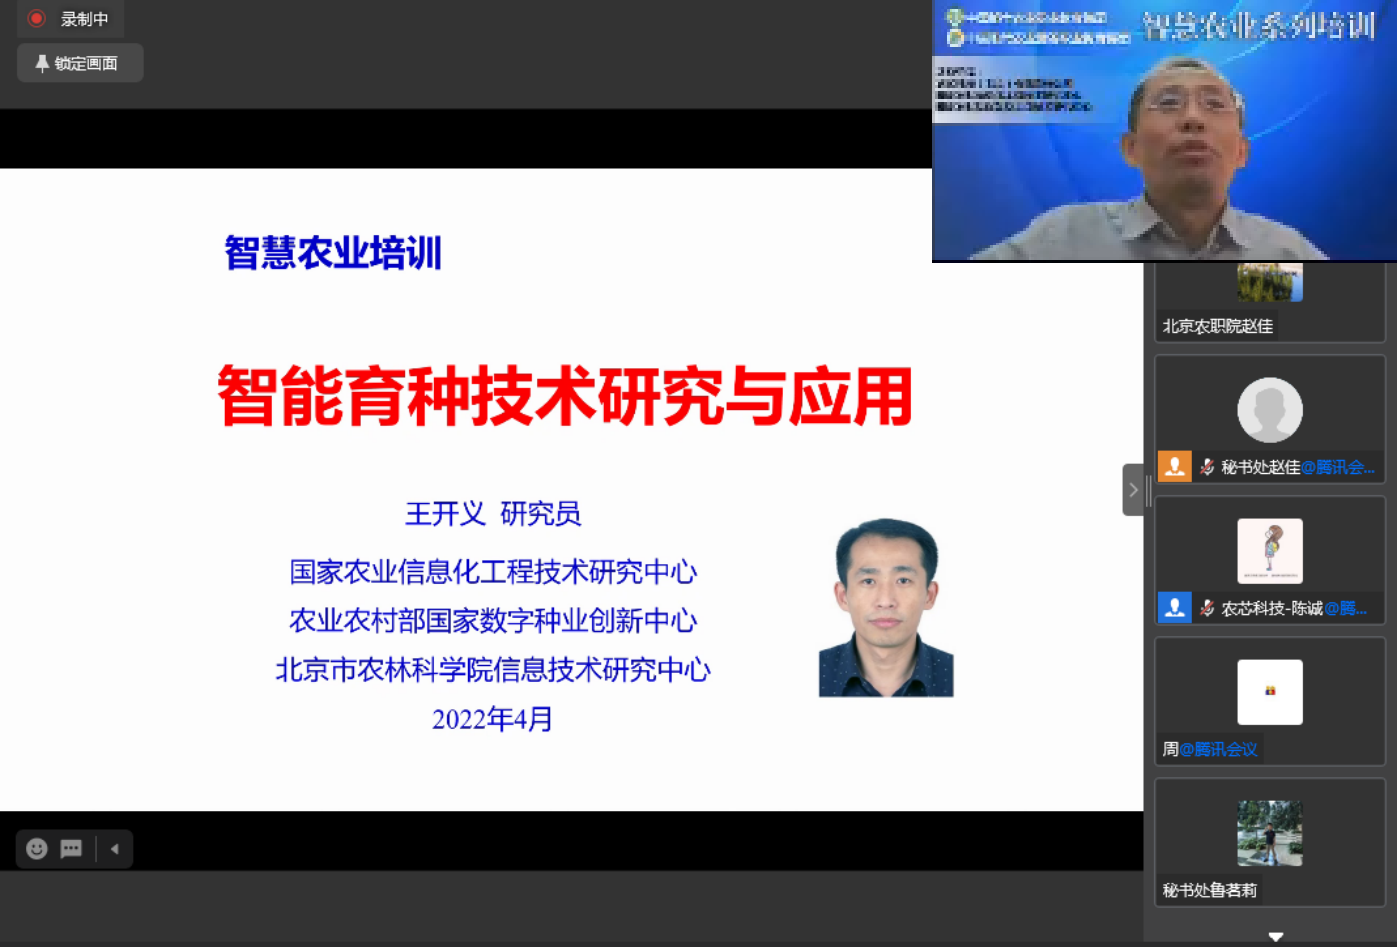Image resolution: width=1398 pixels, height=947 pixels.
Task: Click the cartoon avatar of 农芯科技-陈诚
Action: click(x=1269, y=551)
